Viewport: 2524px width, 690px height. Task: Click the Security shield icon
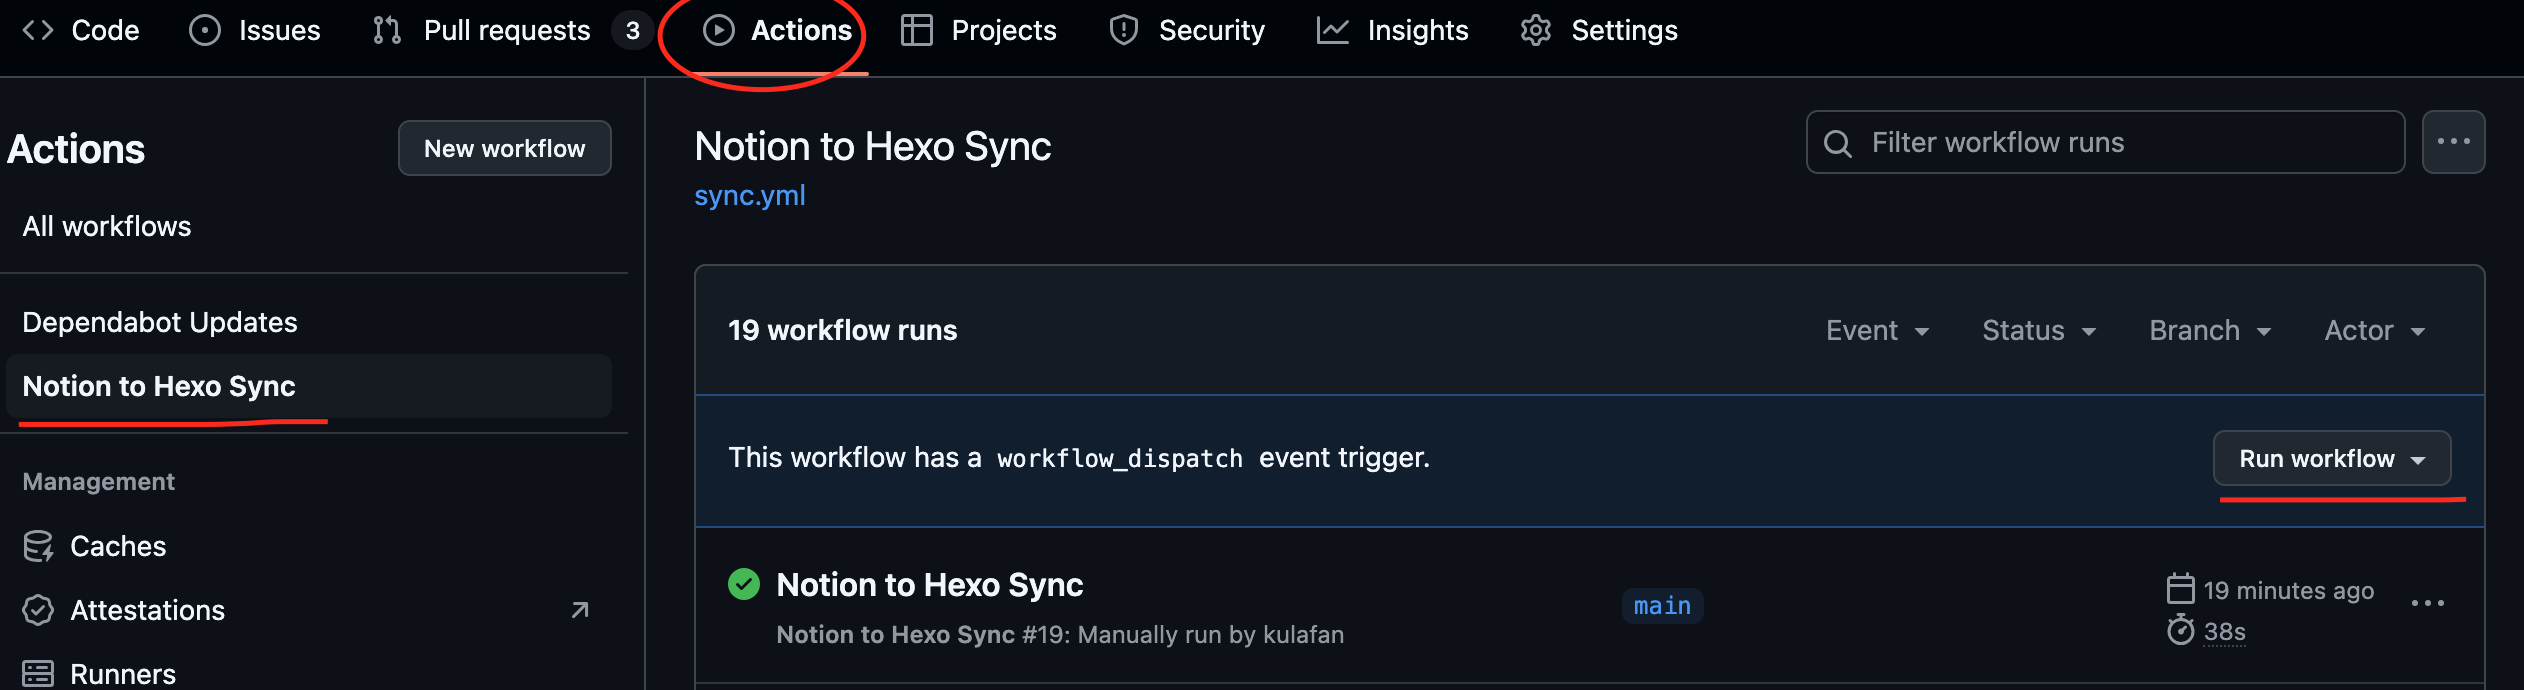[x=1124, y=31]
